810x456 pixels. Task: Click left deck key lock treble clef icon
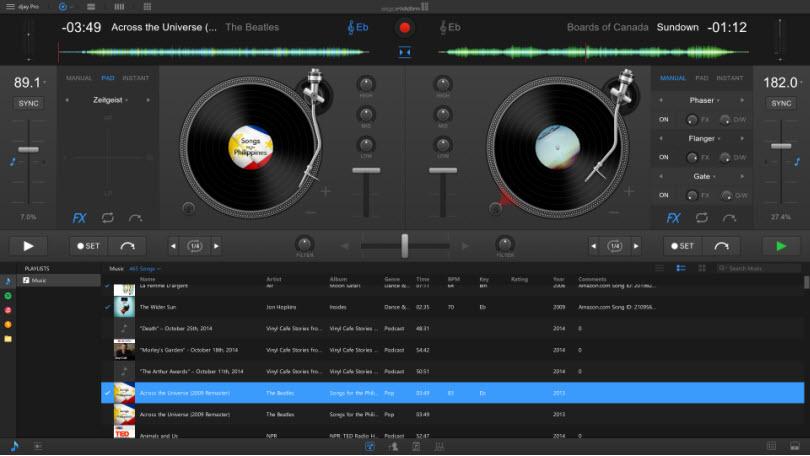(351, 27)
